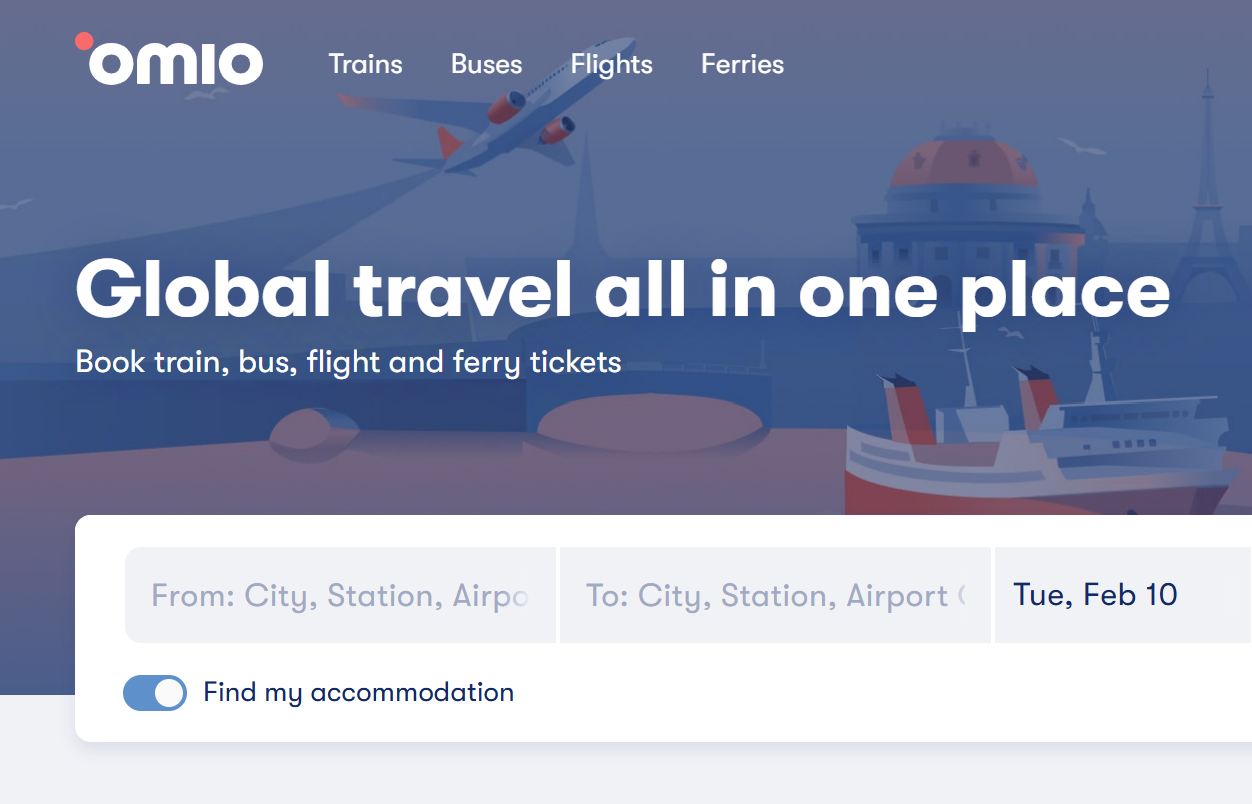
Task: Open the Trains navigation menu
Action: pyautogui.click(x=365, y=64)
